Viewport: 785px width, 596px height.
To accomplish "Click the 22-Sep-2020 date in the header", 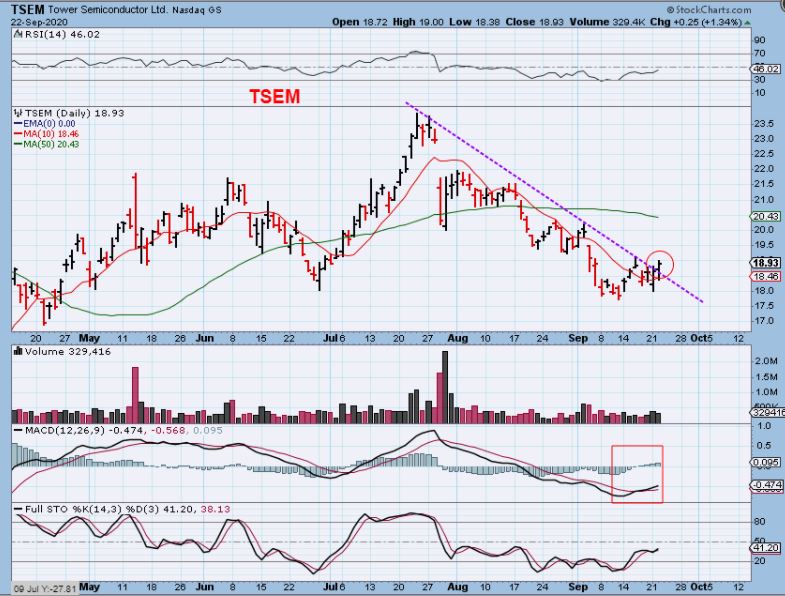I will click(39, 23).
